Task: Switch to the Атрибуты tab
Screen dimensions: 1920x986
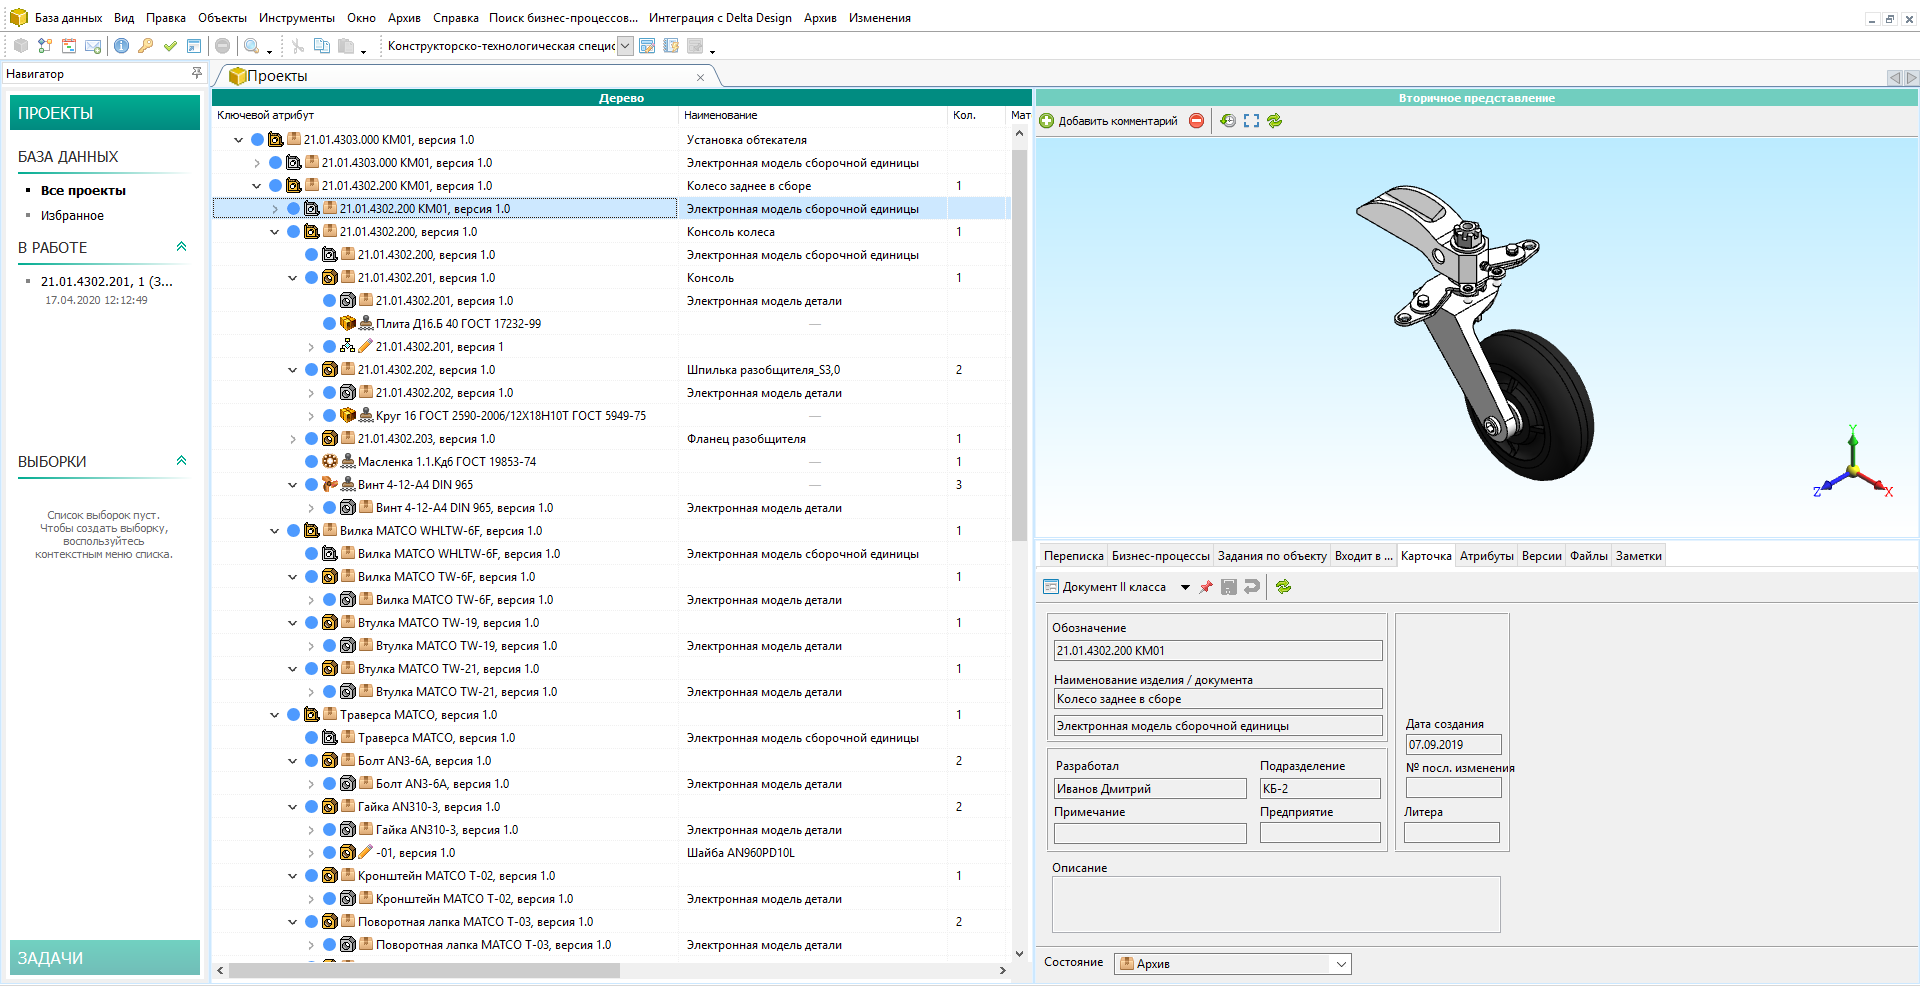Action: click(x=1486, y=556)
